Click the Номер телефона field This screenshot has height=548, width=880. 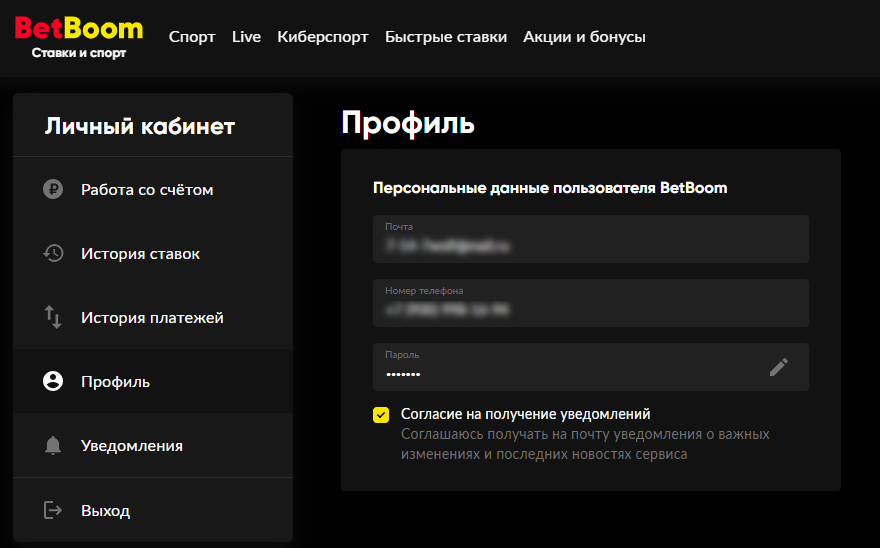pyautogui.click(x=590, y=303)
